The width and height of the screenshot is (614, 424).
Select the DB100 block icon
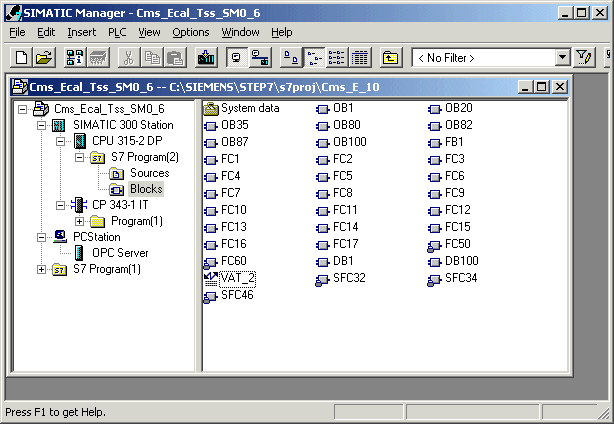(435, 262)
